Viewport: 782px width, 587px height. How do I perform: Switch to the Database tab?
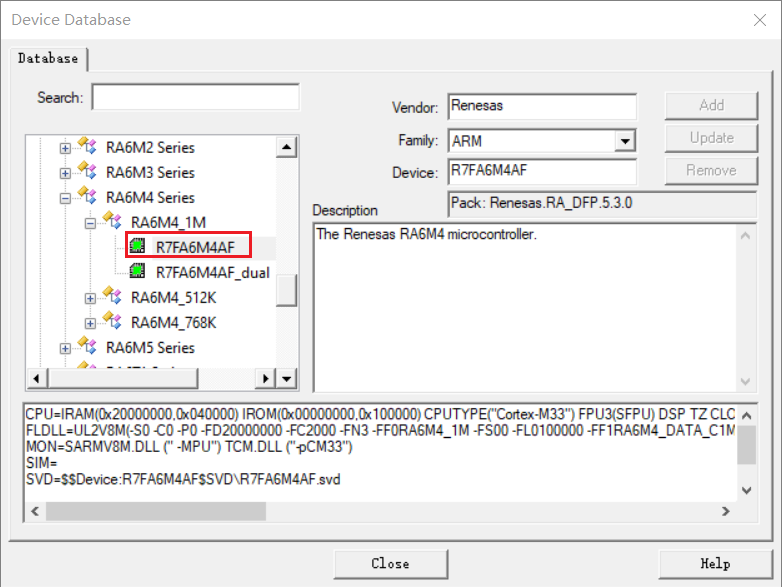click(x=48, y=59)
